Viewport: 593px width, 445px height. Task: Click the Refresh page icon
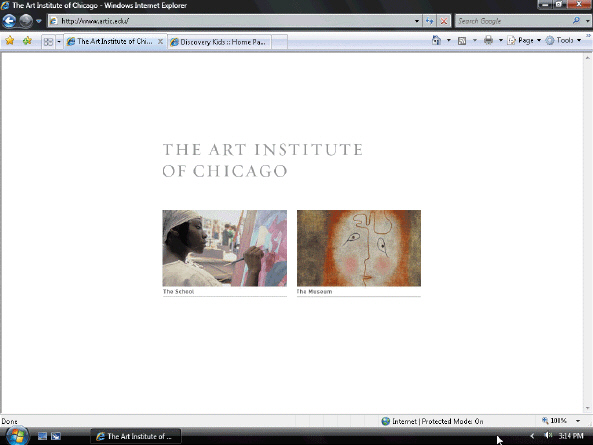point(430,21)
